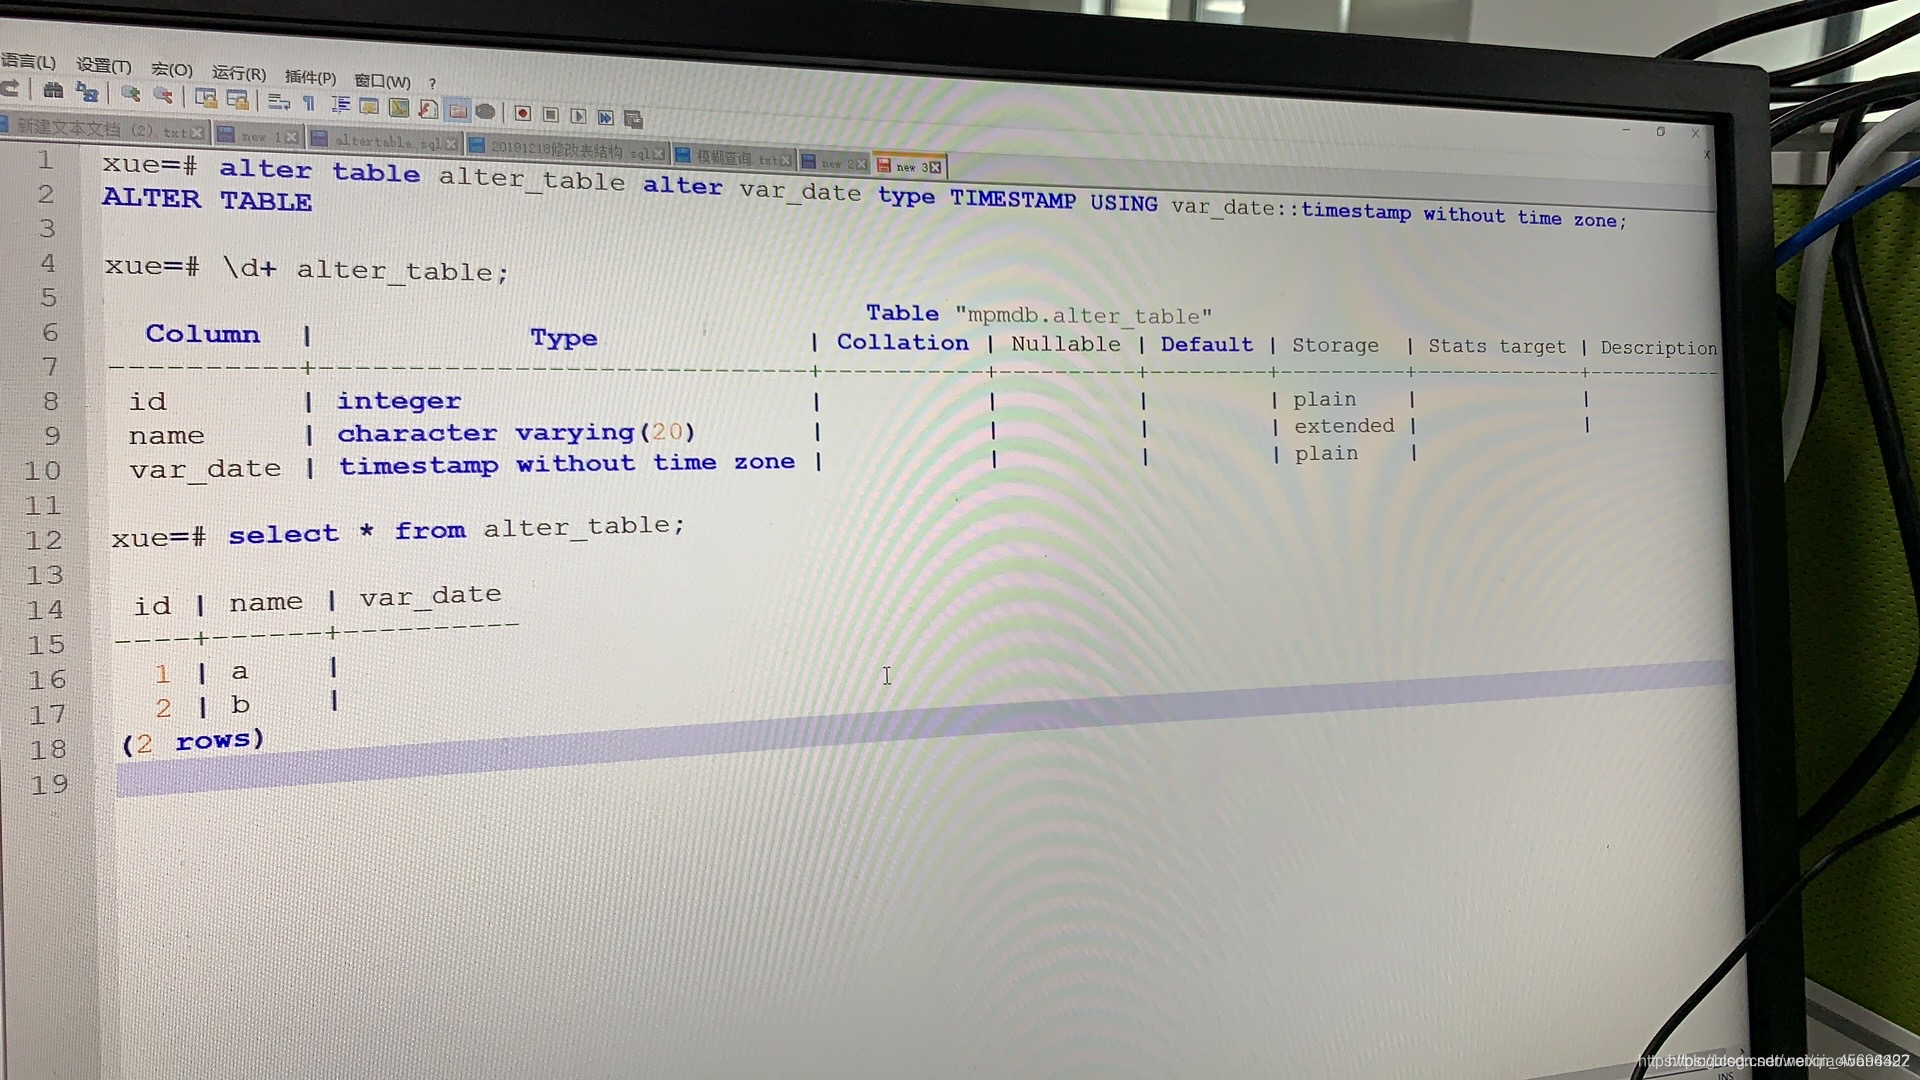
Task: Click the Stop Recording macro icon
Action: coord(550,115)
